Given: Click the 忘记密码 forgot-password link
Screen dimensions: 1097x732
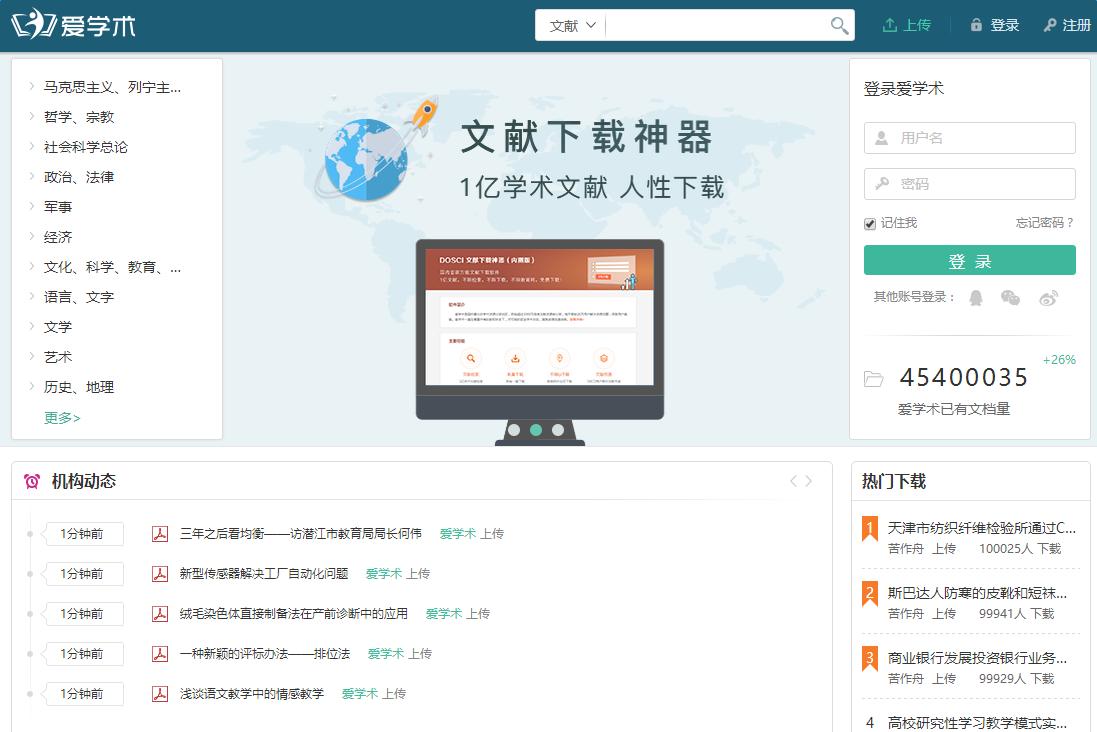Looking at the screenshot, I should coord(1043,223).
